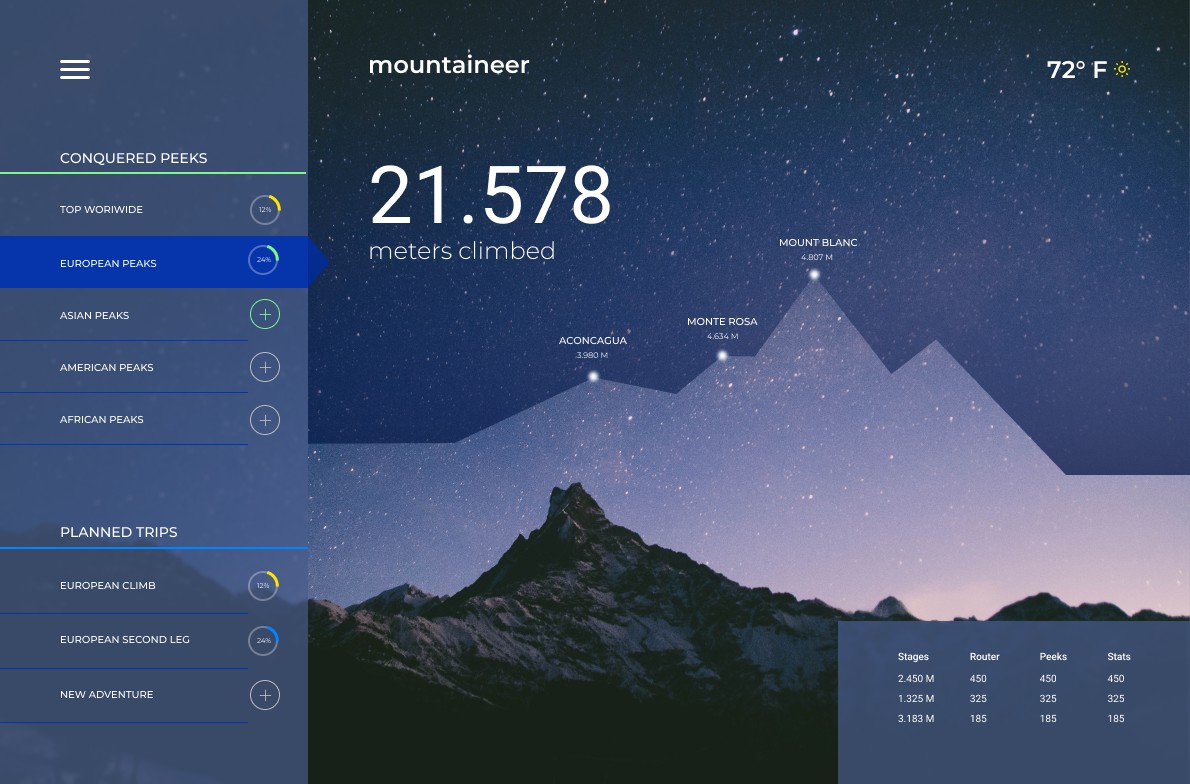Click plus icon beside American Peaks
This screenshot has height=784, width=1190.
265,367
